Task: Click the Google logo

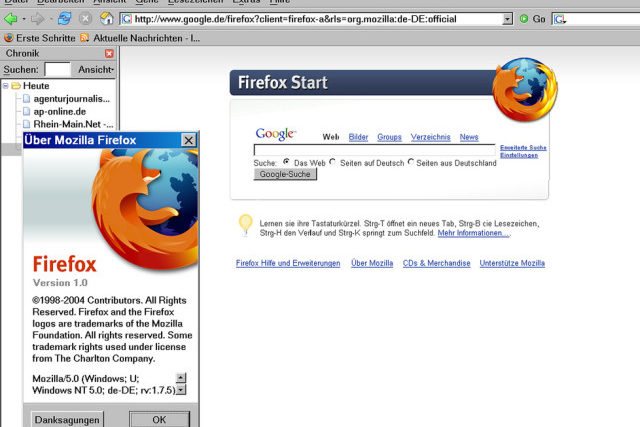Action: [x=276, y=133]
